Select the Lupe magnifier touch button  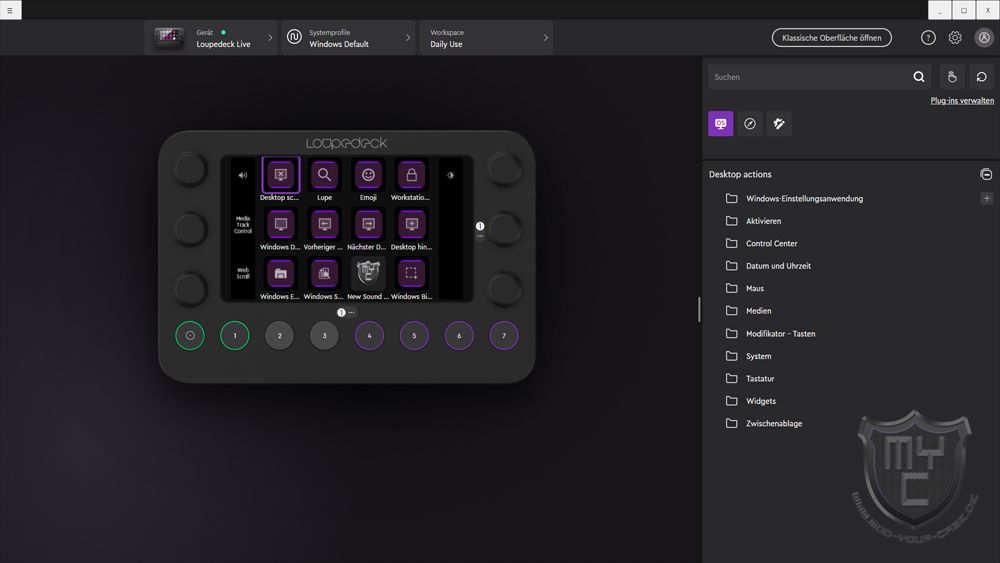[324, 175]
